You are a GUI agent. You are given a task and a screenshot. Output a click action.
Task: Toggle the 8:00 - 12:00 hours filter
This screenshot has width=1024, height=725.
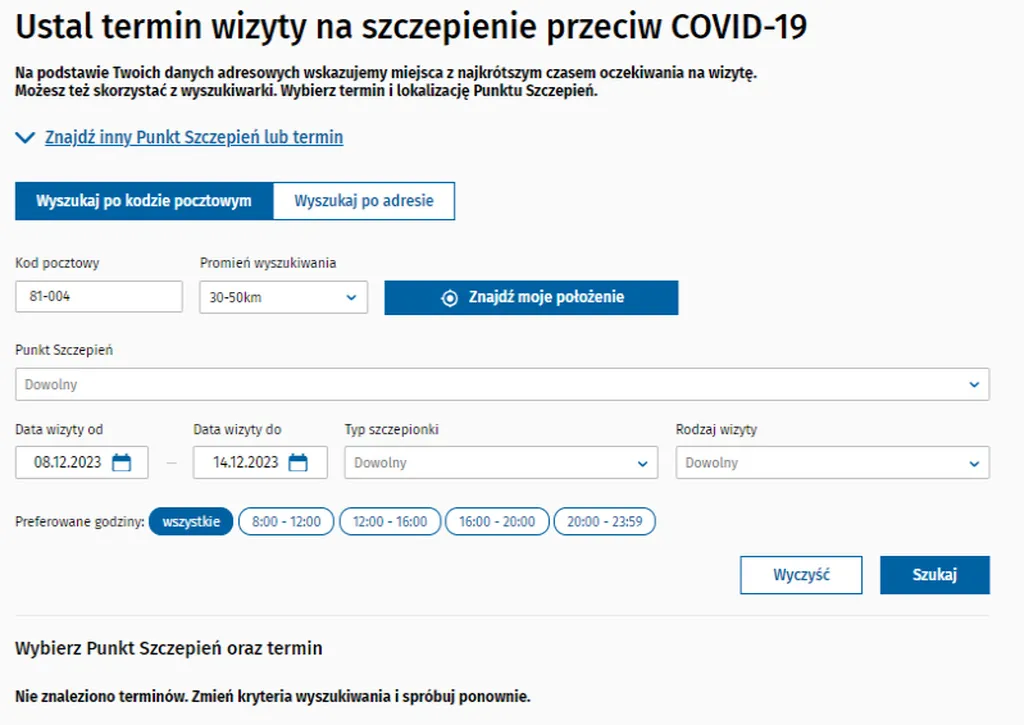pyautogui.click(x=286, y=521)
